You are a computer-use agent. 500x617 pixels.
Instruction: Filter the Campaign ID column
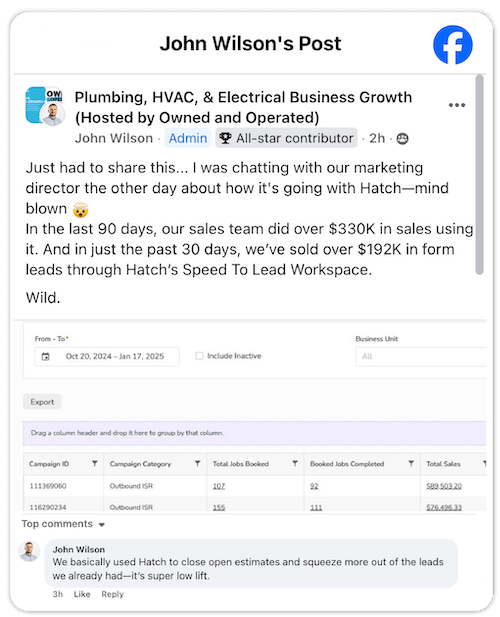click(94, 464)
